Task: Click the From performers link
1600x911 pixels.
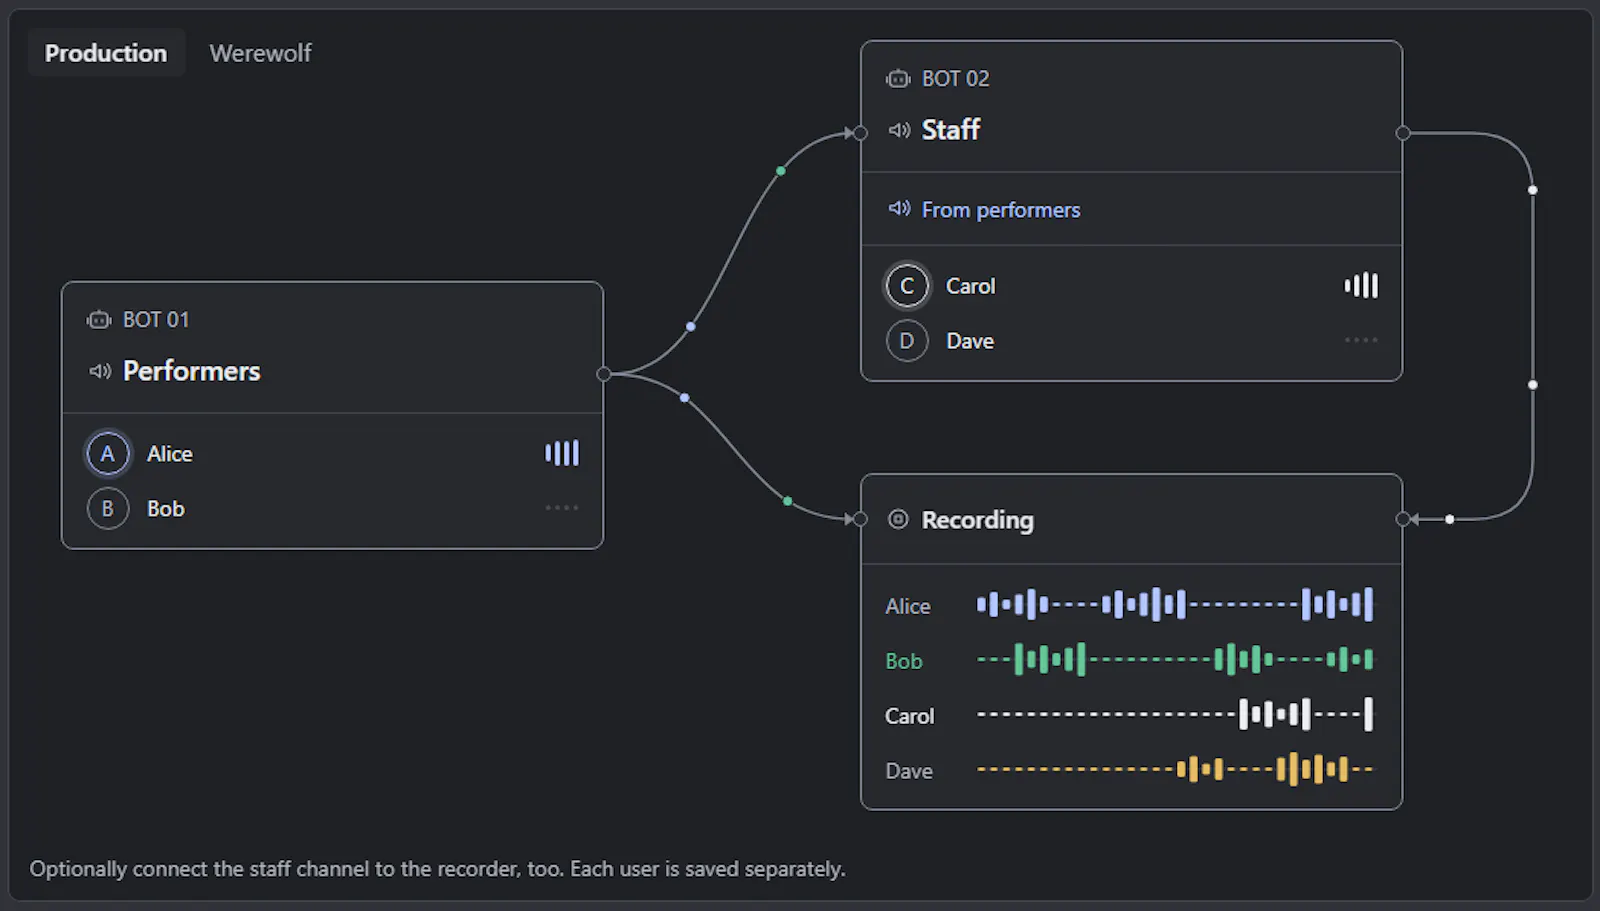Action: click(x=1001, y=210)
